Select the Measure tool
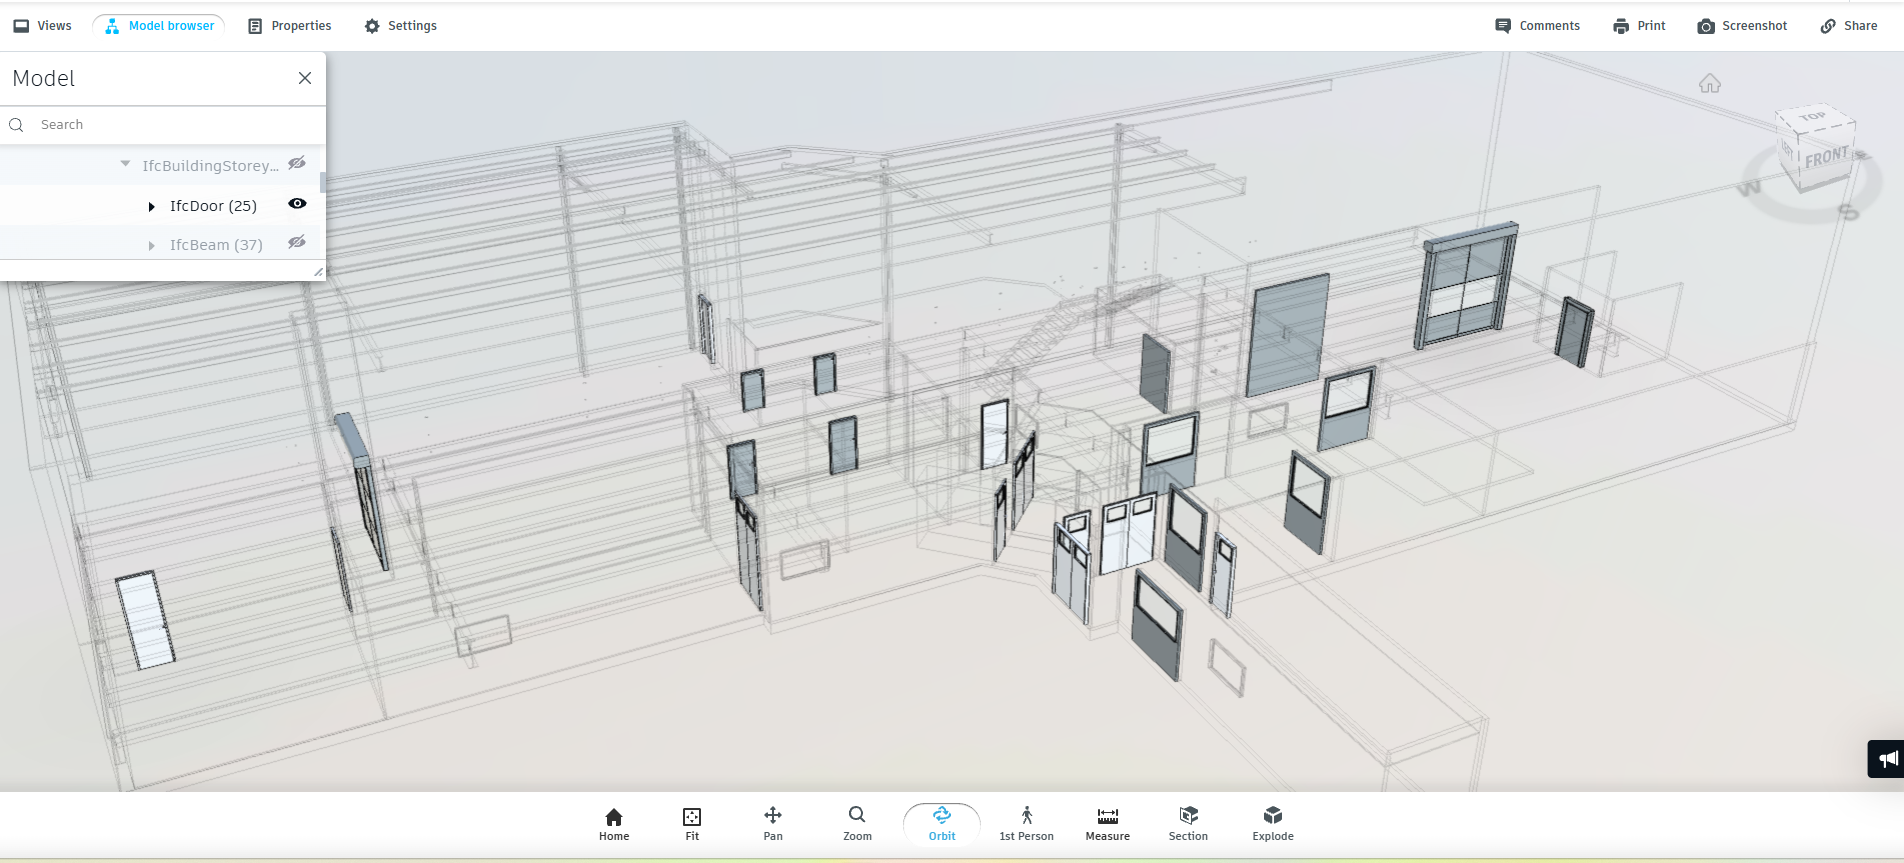Viewport: 1904px width, 863px height. point(1108,824)
